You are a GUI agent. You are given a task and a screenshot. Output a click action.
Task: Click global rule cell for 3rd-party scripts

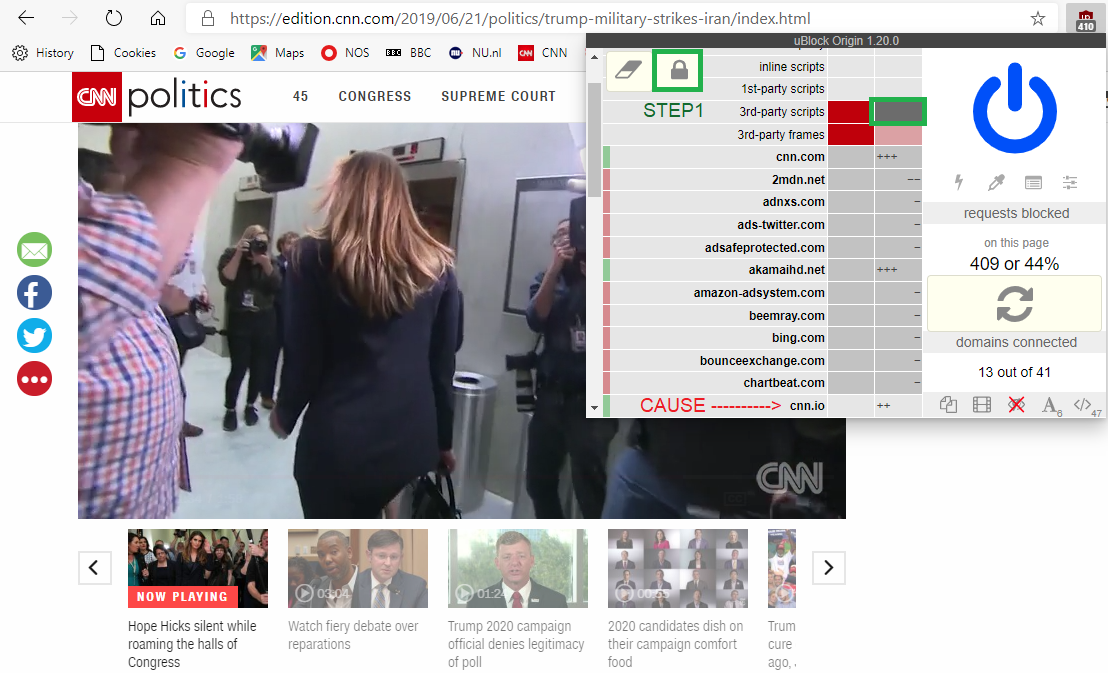pyautogui.click(x=851, y=112)
